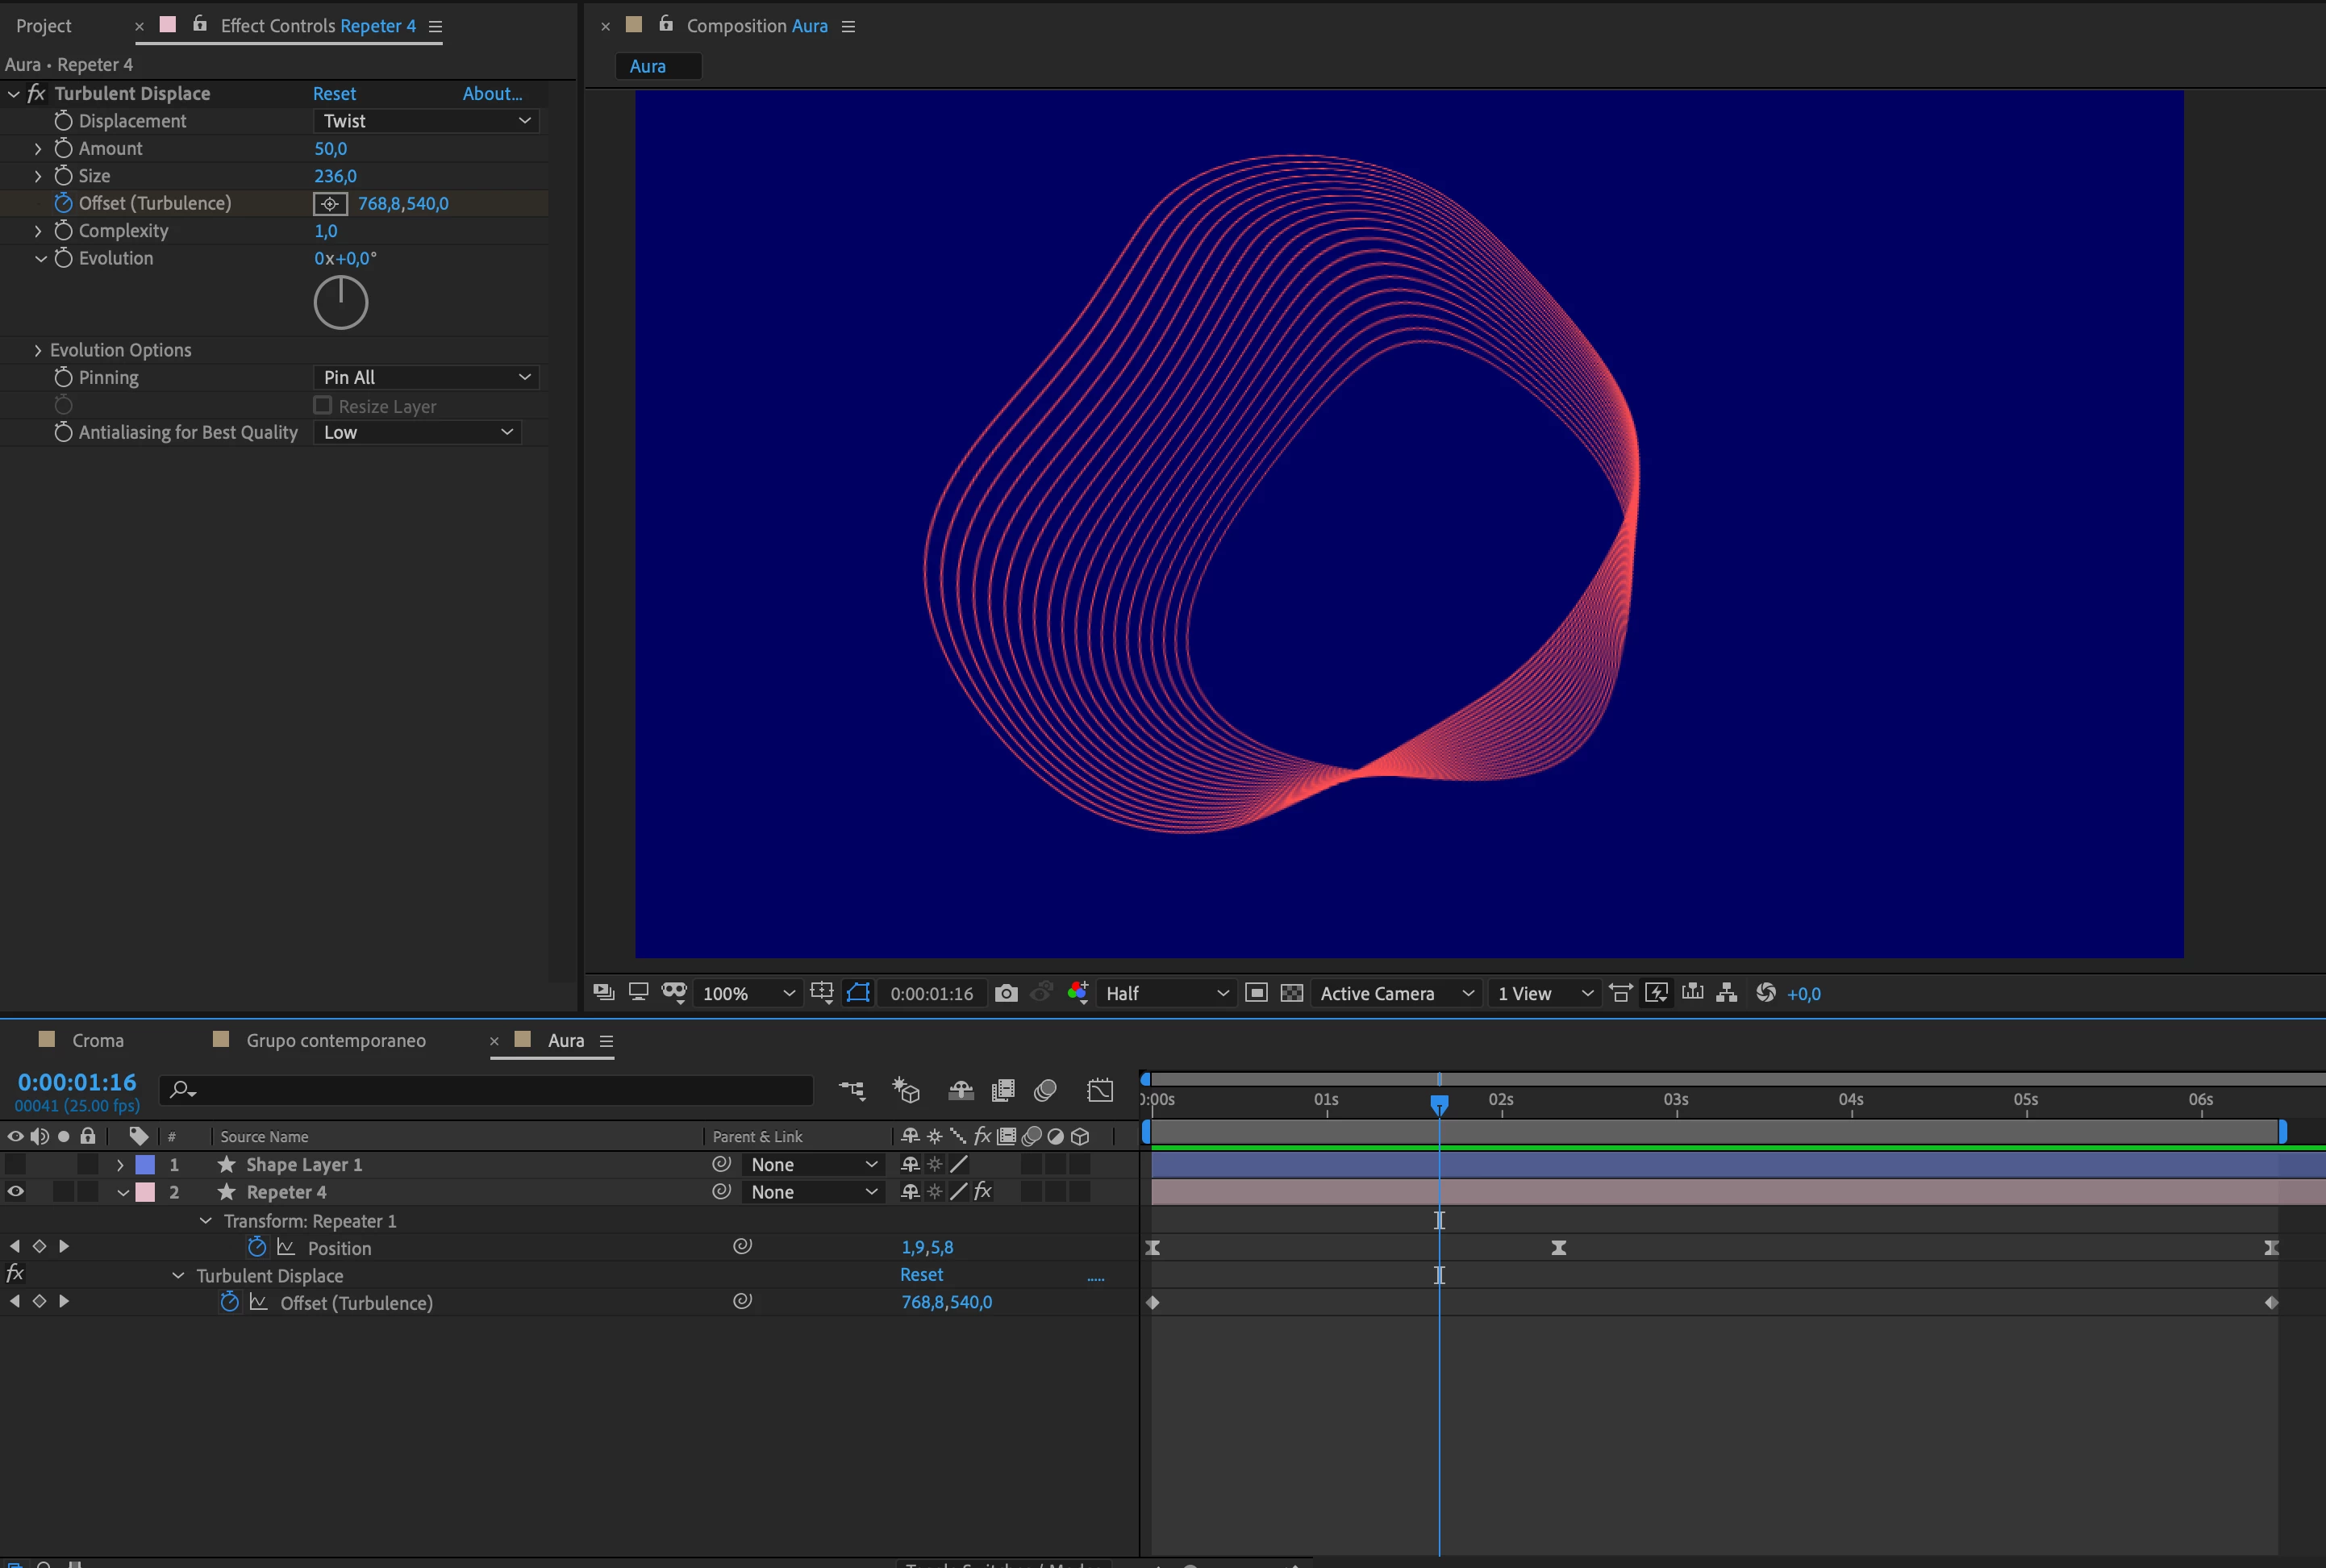The width and height of the screenshot is (2326, 1568).
Task: Open the Graph Editor in timeline
Action: [x=1100, y=1090]
